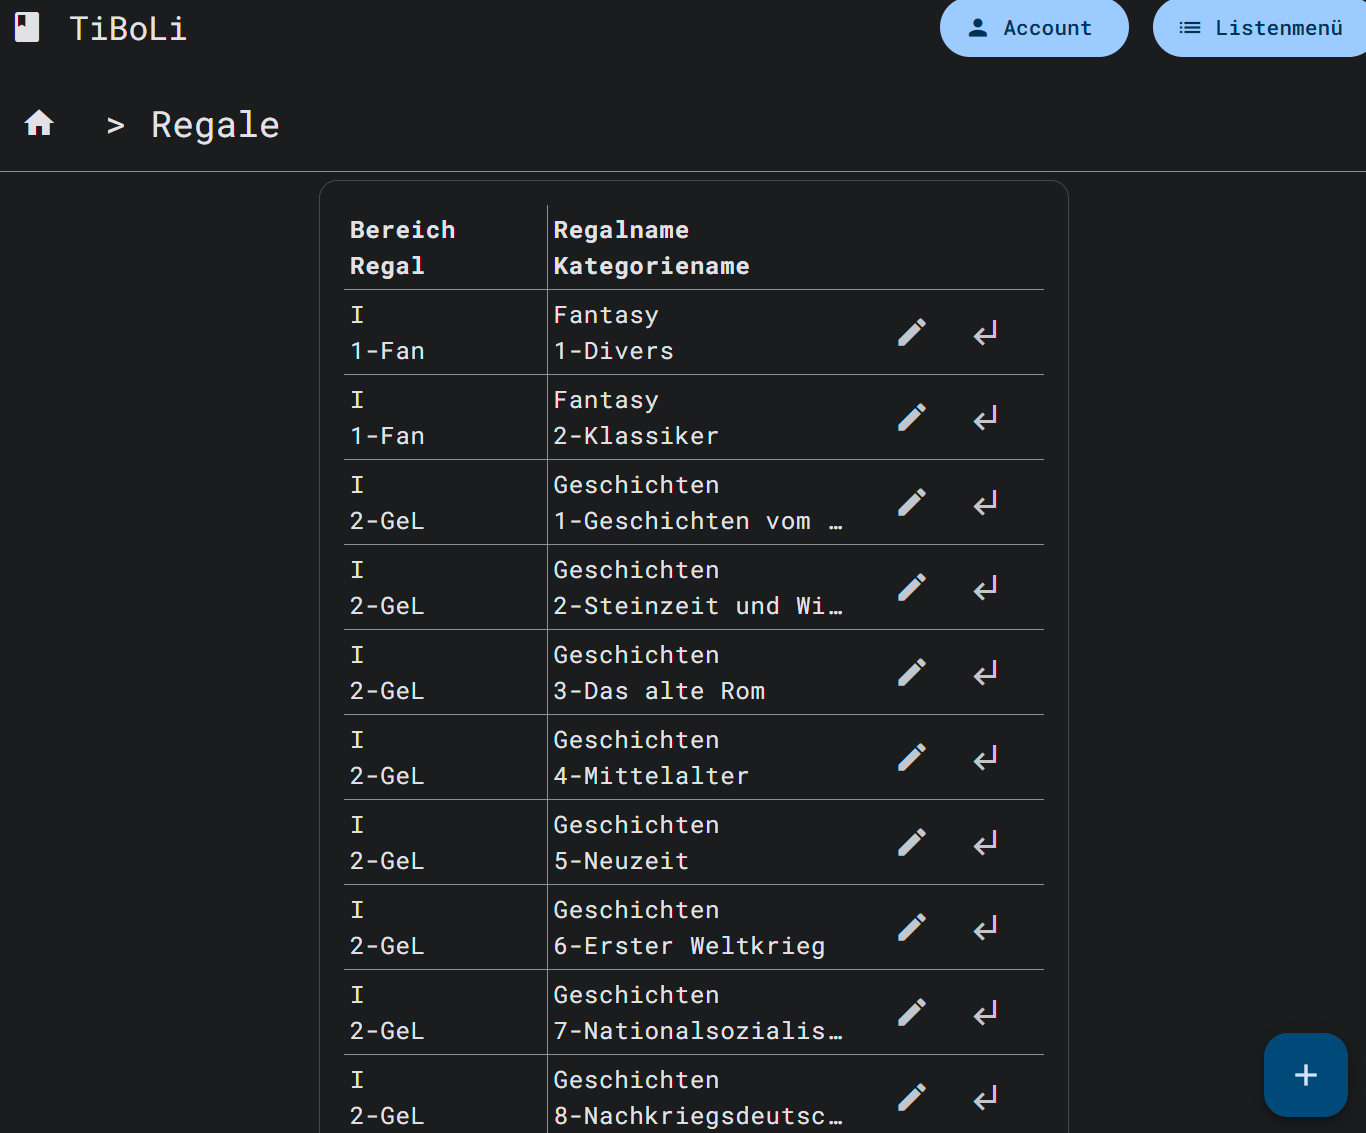Edit the Geschichten 3-Das alte Rom entry
Screen dimensions: 1366x1133
coord(911,672)
